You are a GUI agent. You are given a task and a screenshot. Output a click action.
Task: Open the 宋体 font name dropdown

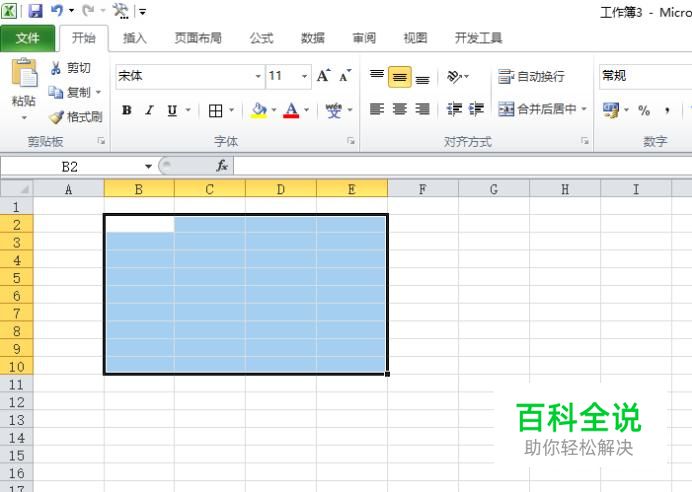pyautogui.click(x=258, y=76)
